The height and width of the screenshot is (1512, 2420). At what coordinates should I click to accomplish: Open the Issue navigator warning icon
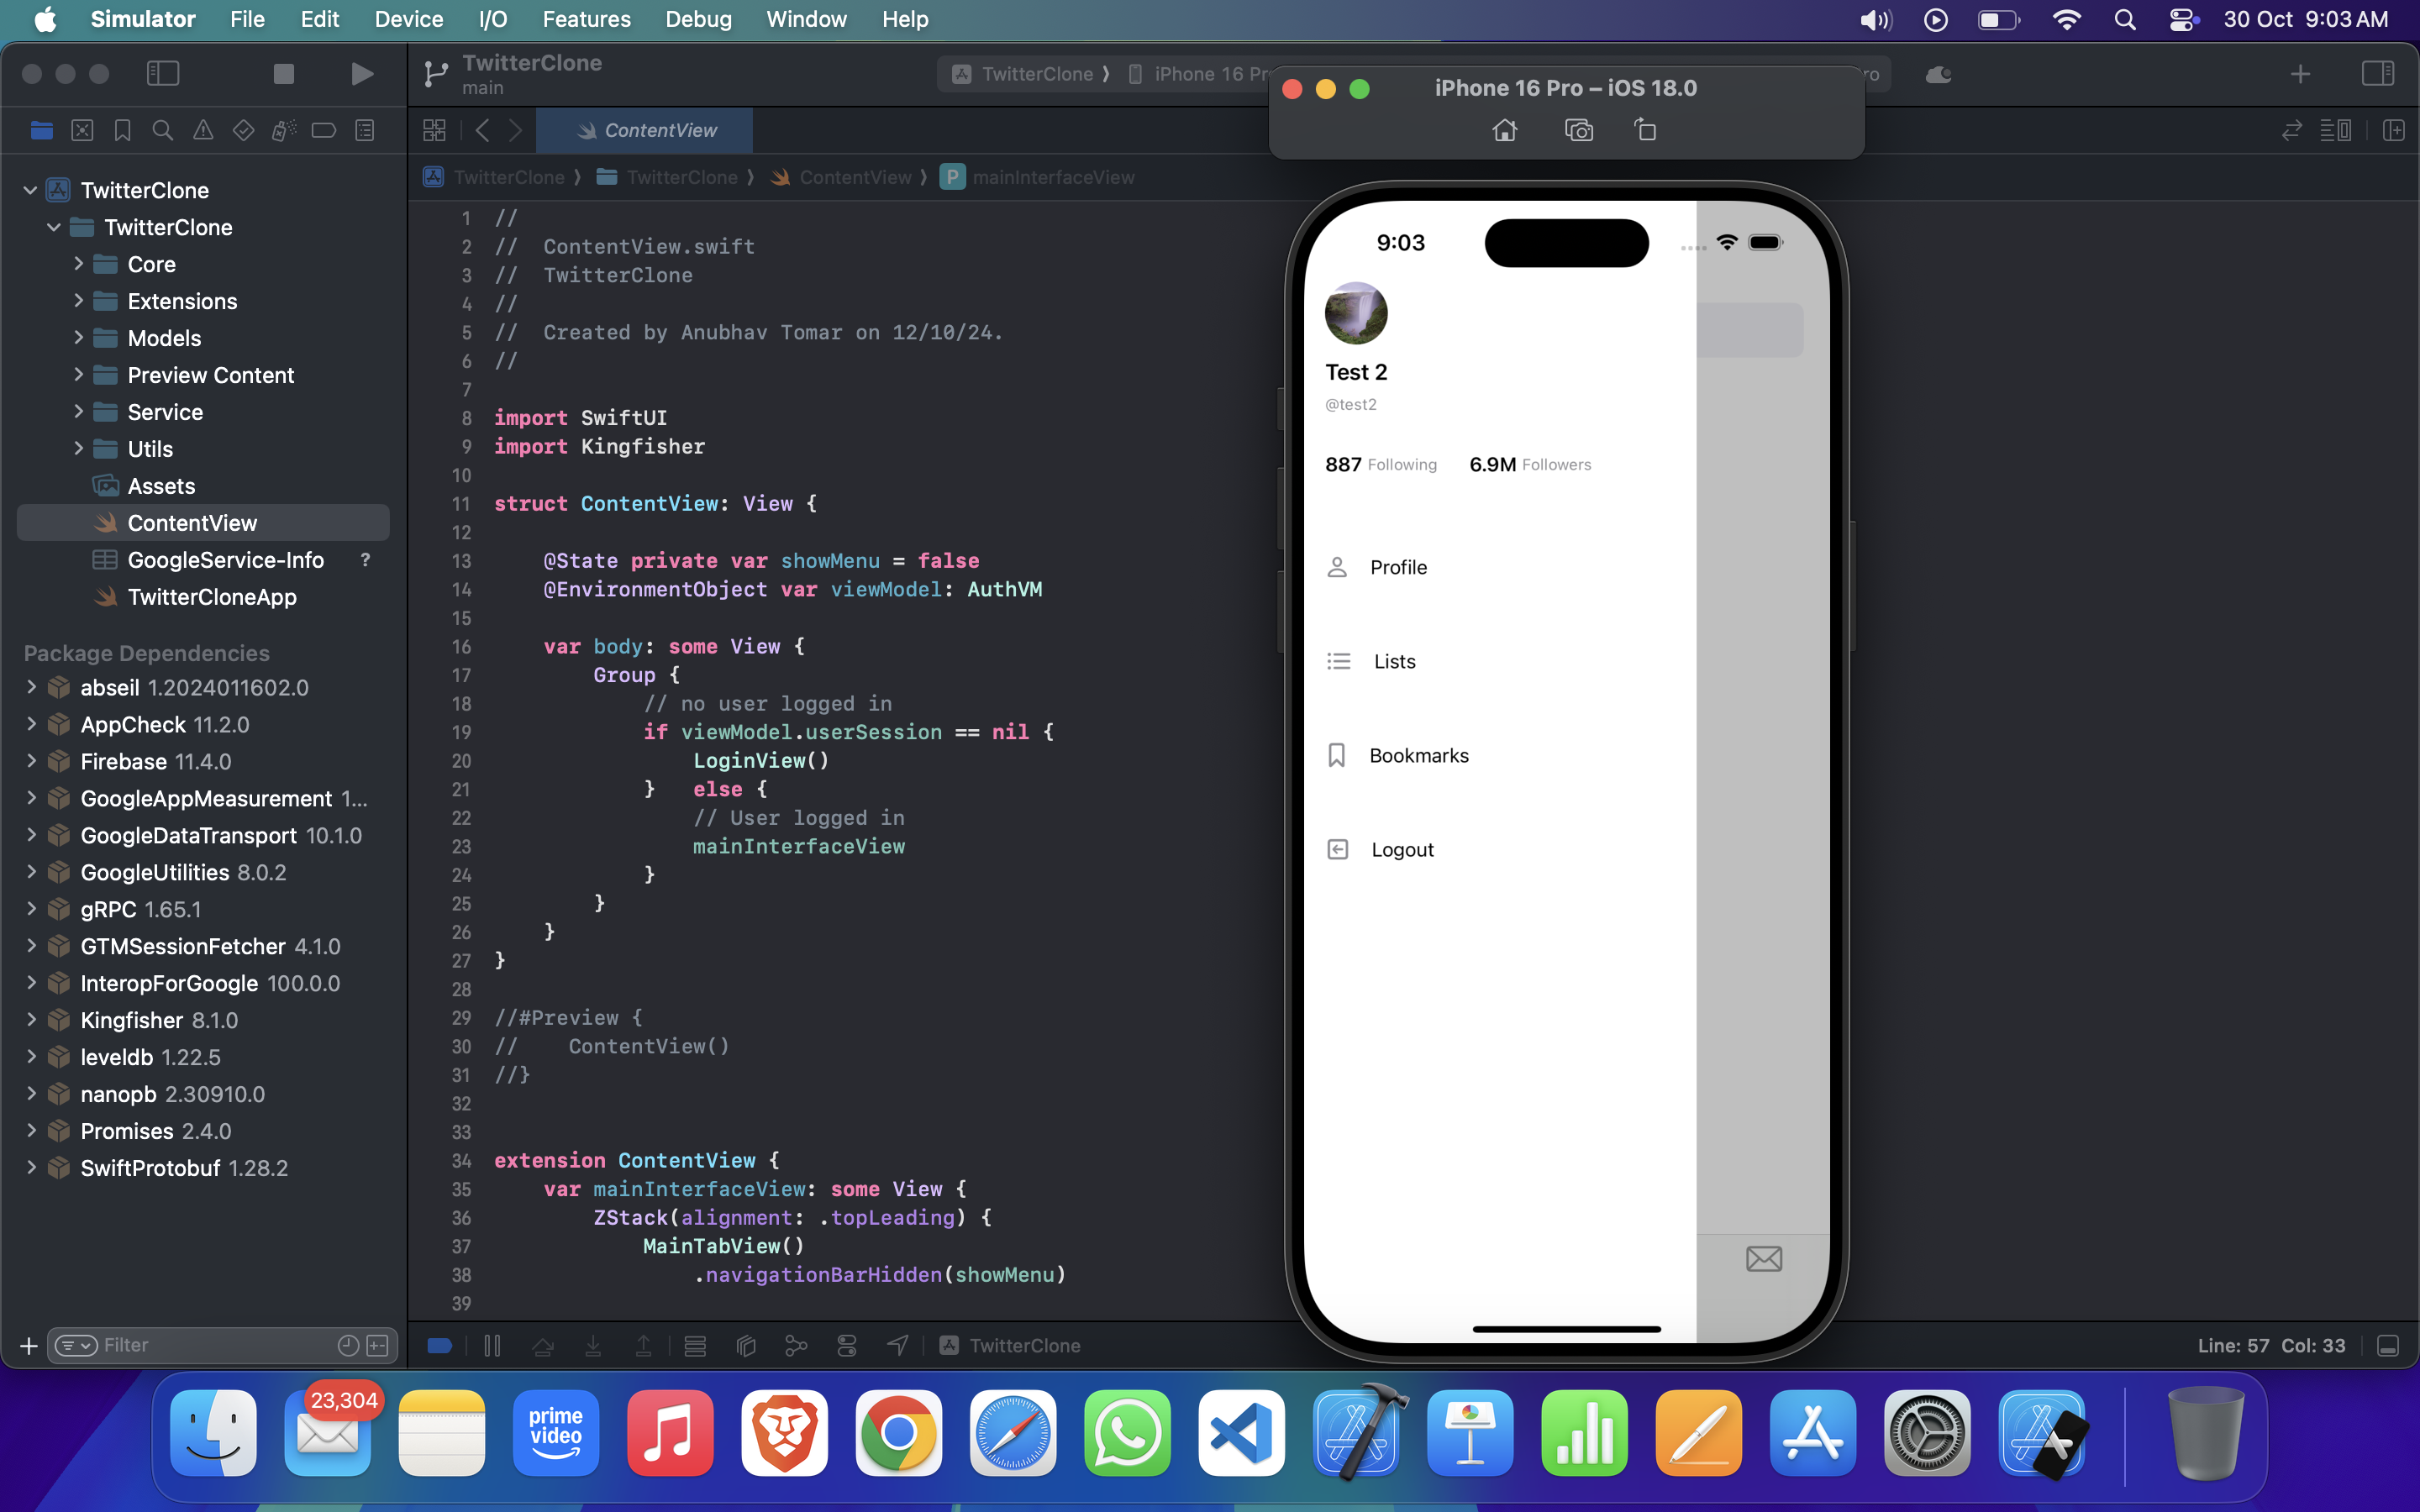coord(203,130)
